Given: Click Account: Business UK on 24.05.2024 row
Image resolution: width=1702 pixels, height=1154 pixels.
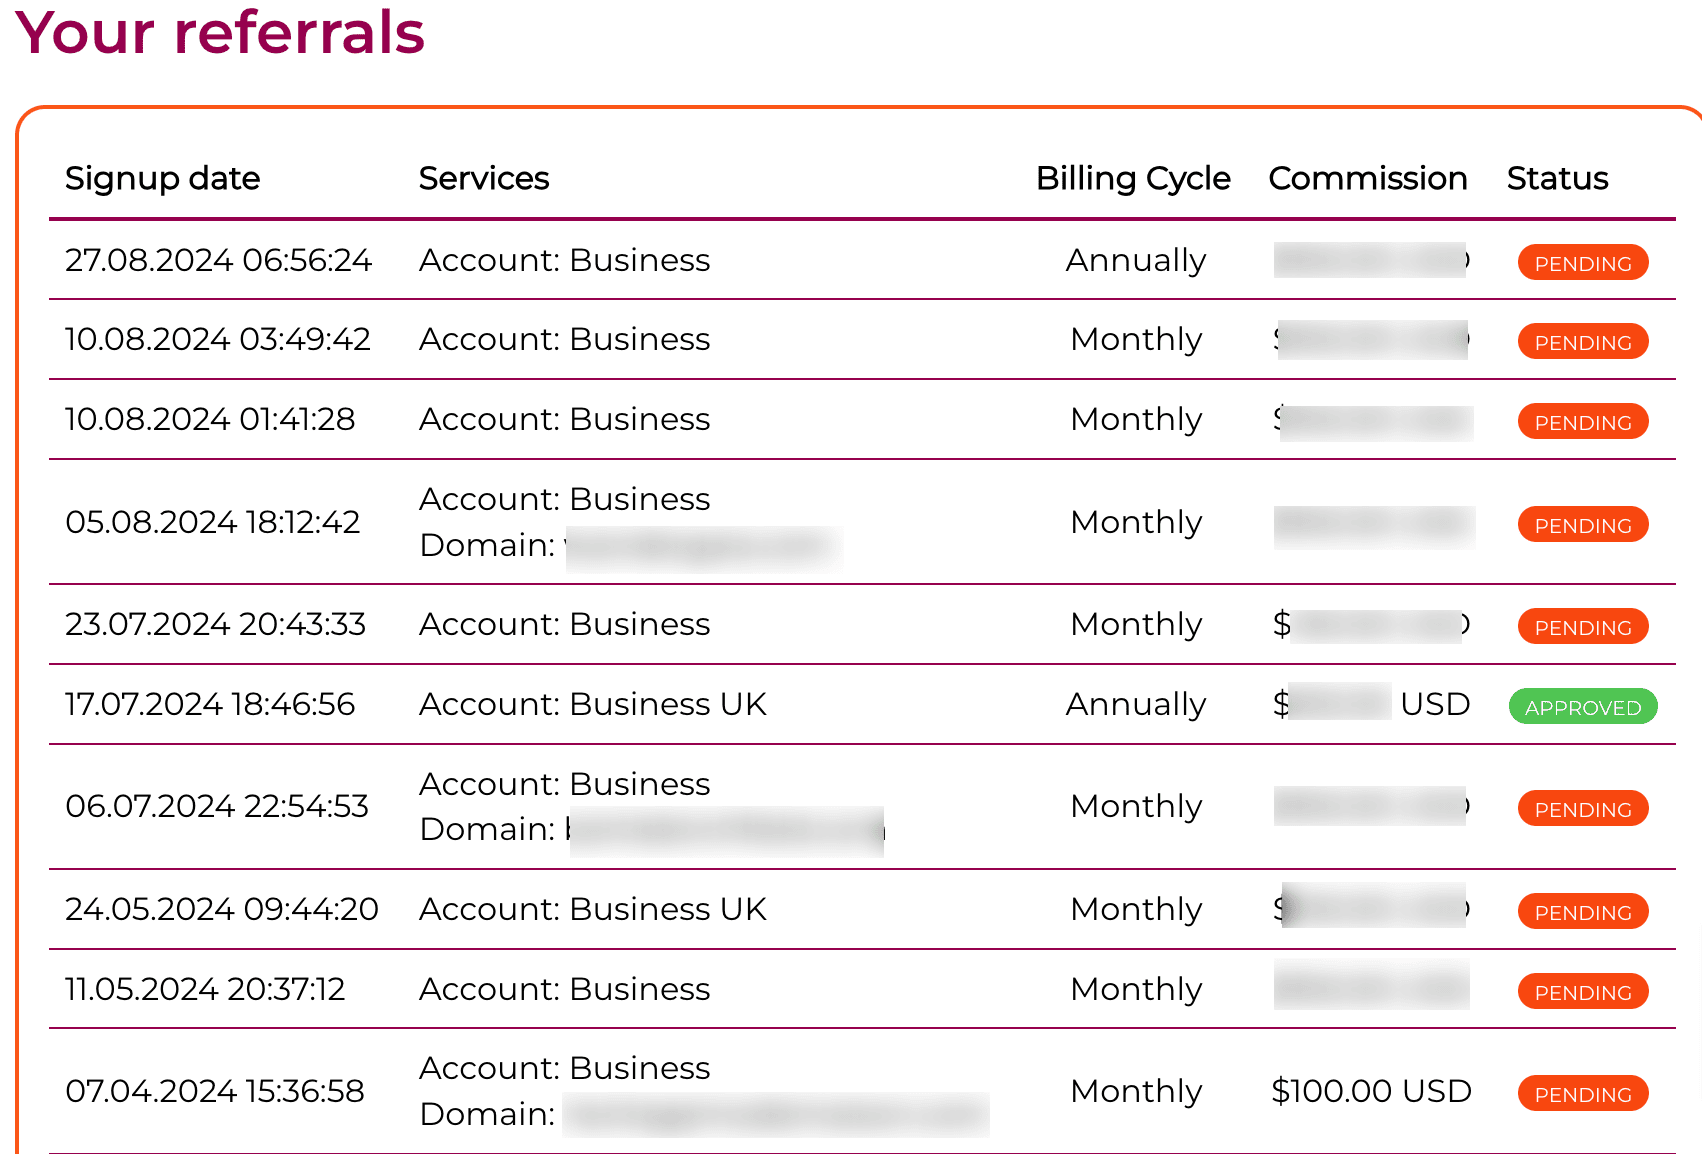Looking at the screenshot, I should pyautogui.click(x=592, y=909).
